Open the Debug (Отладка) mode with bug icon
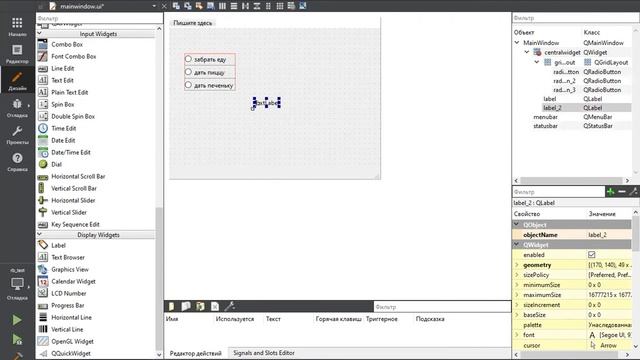 tap(17, 108)
